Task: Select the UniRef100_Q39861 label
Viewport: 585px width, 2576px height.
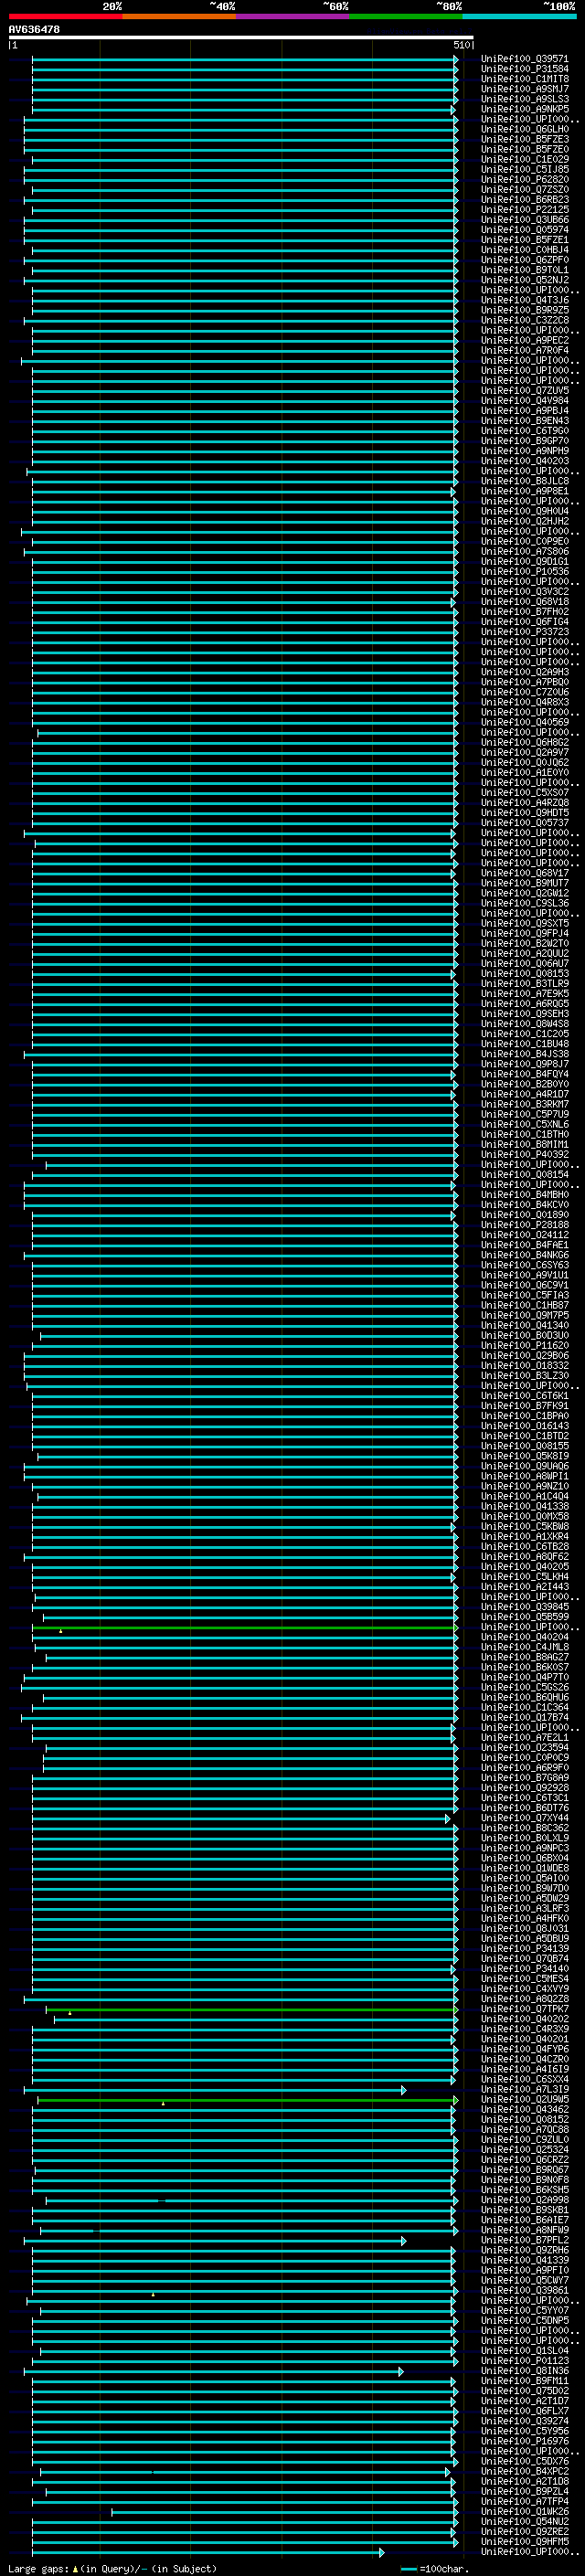Action: 524,2290
